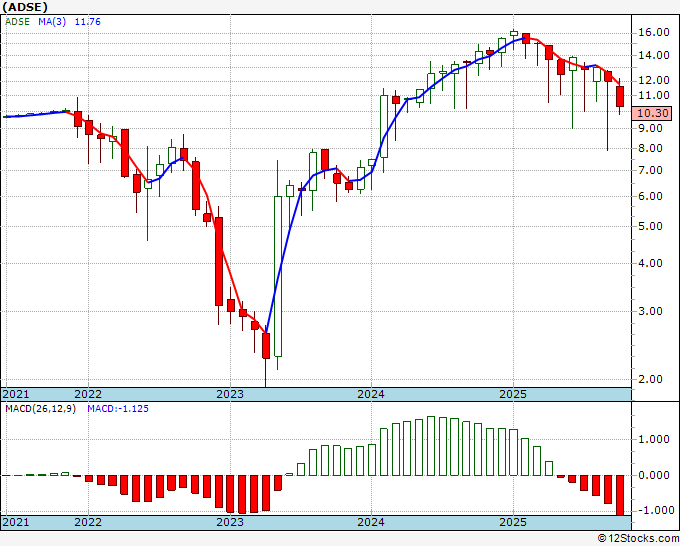Screen dimensions: 680x546
Task: Click the MACD:-1.125 value label
Action: pos(118,409)
